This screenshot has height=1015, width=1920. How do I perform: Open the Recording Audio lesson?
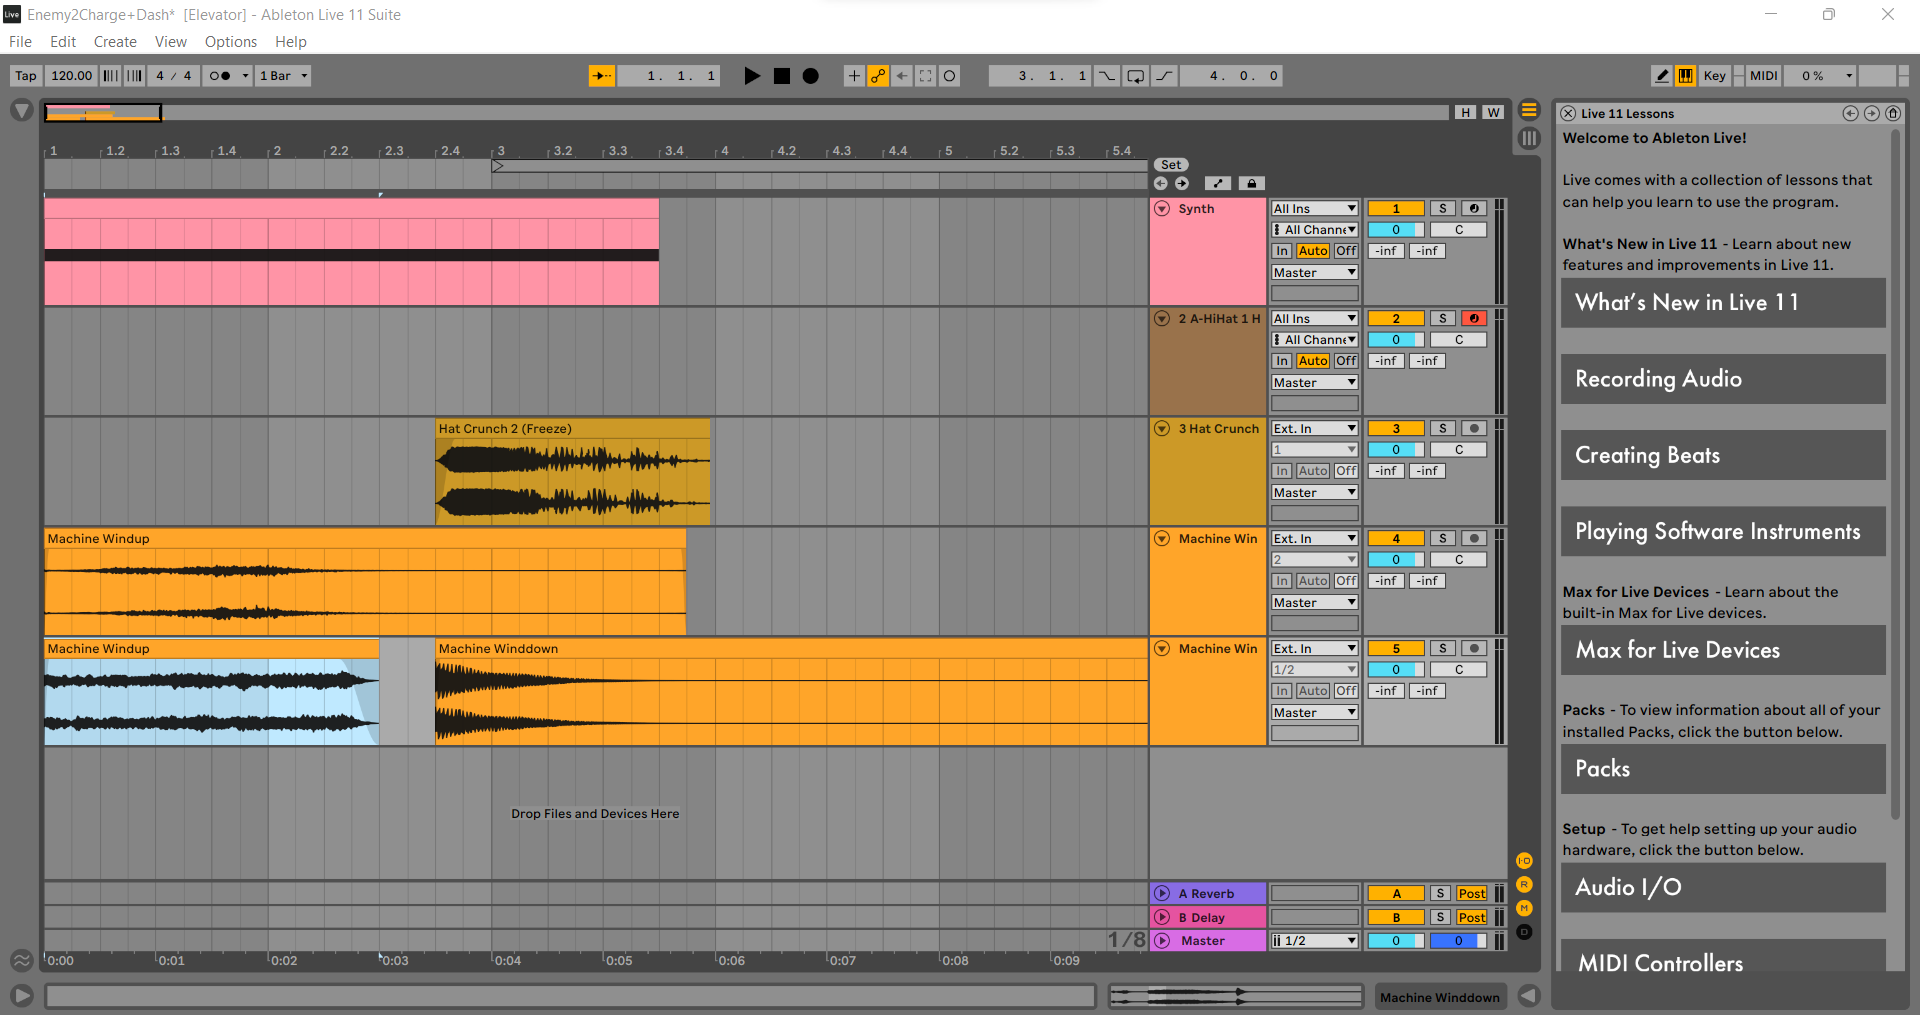1723,379
